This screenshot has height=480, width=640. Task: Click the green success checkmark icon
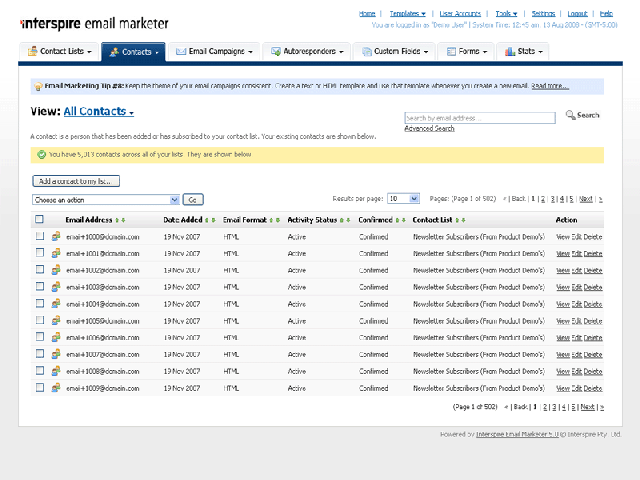tap(41, 155)
